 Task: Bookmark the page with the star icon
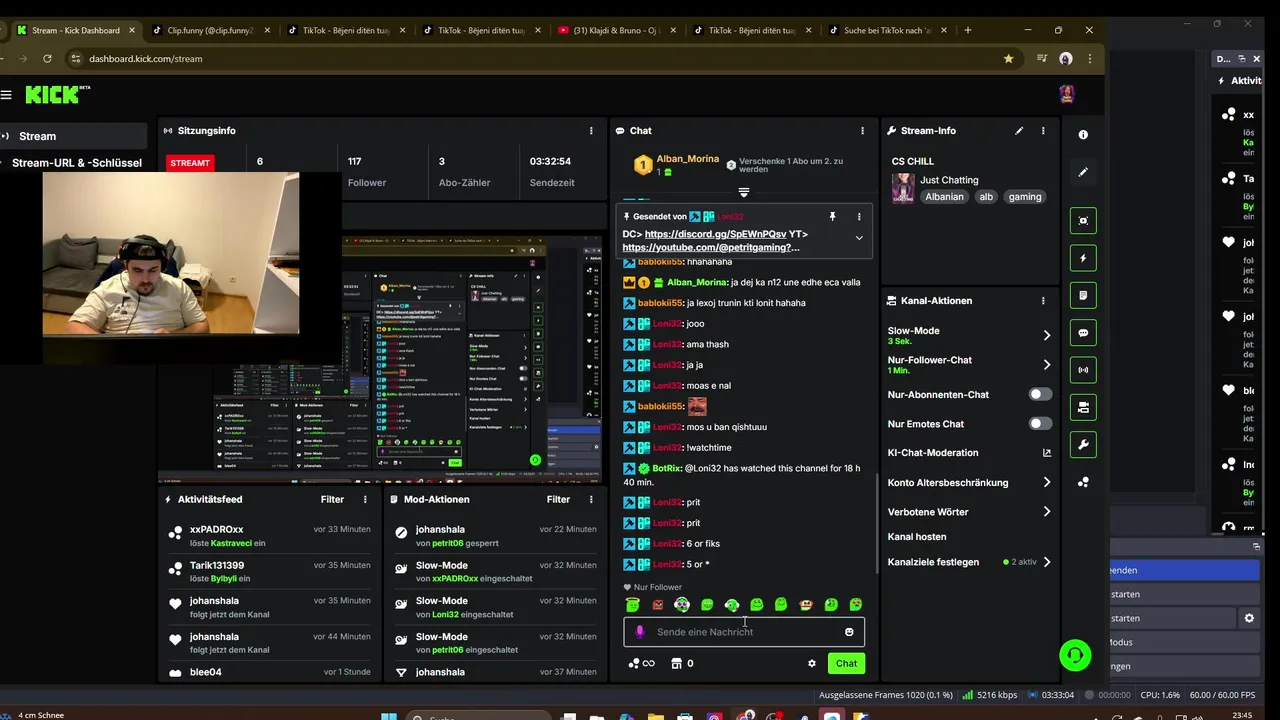(x=1008, y=59)
